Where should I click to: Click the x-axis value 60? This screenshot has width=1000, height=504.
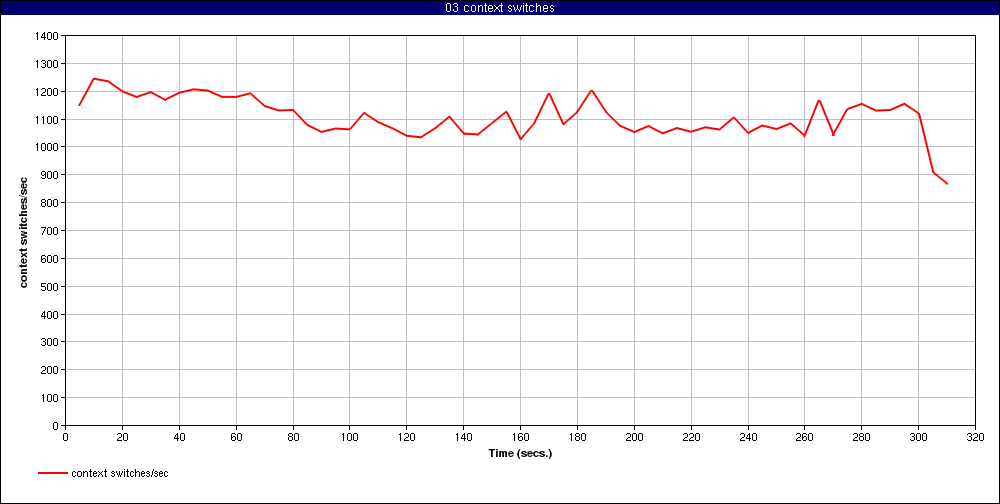(236, 437)
